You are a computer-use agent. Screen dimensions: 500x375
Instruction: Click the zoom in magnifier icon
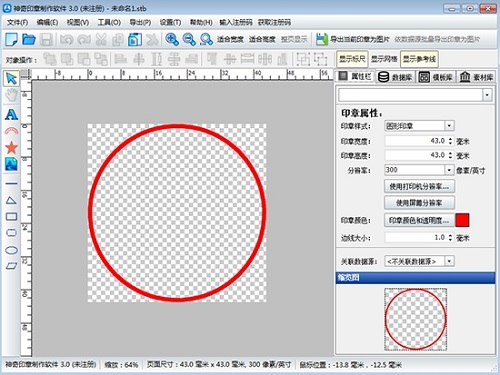172,39
